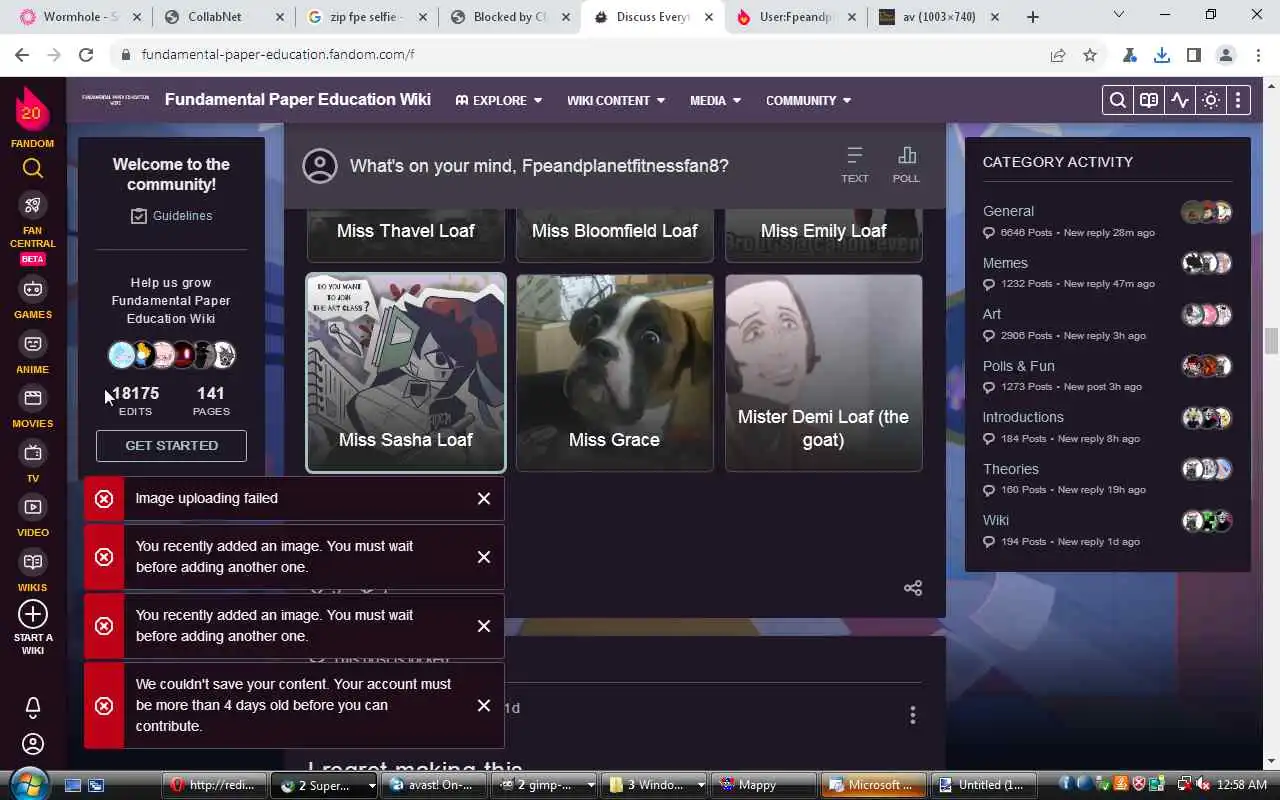Switch to the User:Fpeandp browser tab
The height and width of the screenshot is (800, 1280).
[798, 17]
